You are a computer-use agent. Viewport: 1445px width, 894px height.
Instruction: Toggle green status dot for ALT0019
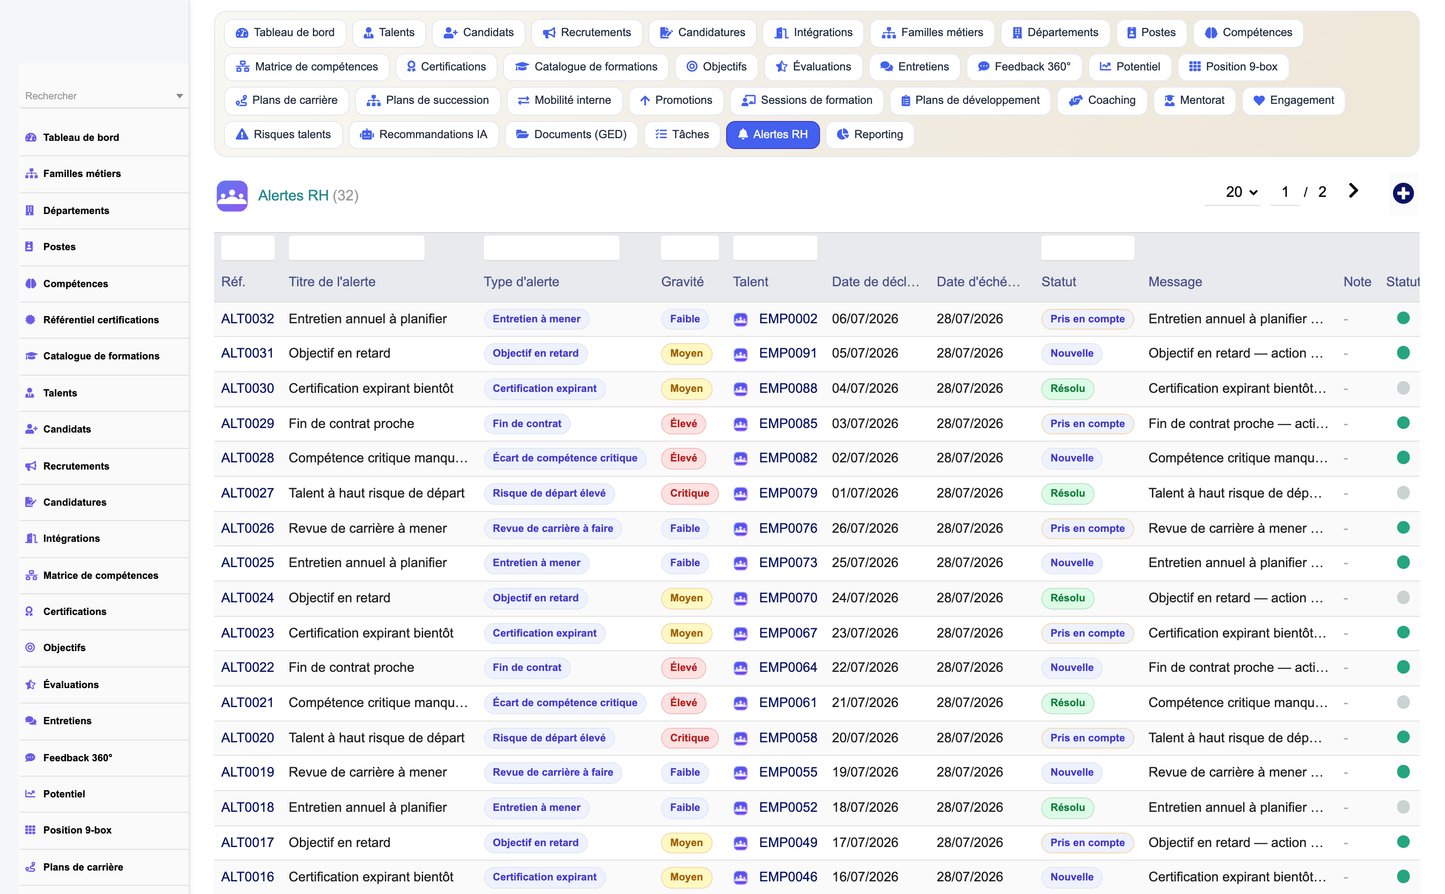click(1403, 772)
